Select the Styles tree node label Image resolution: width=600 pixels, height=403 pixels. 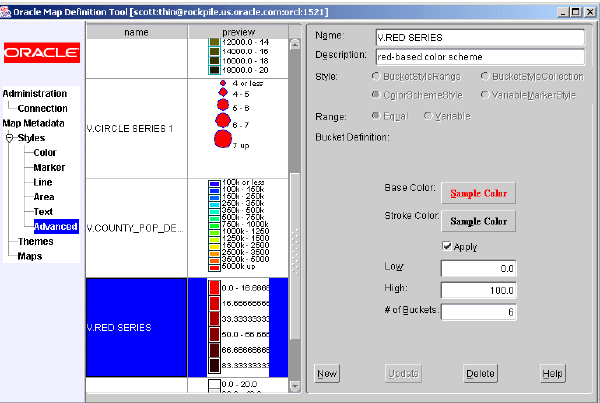31,138
